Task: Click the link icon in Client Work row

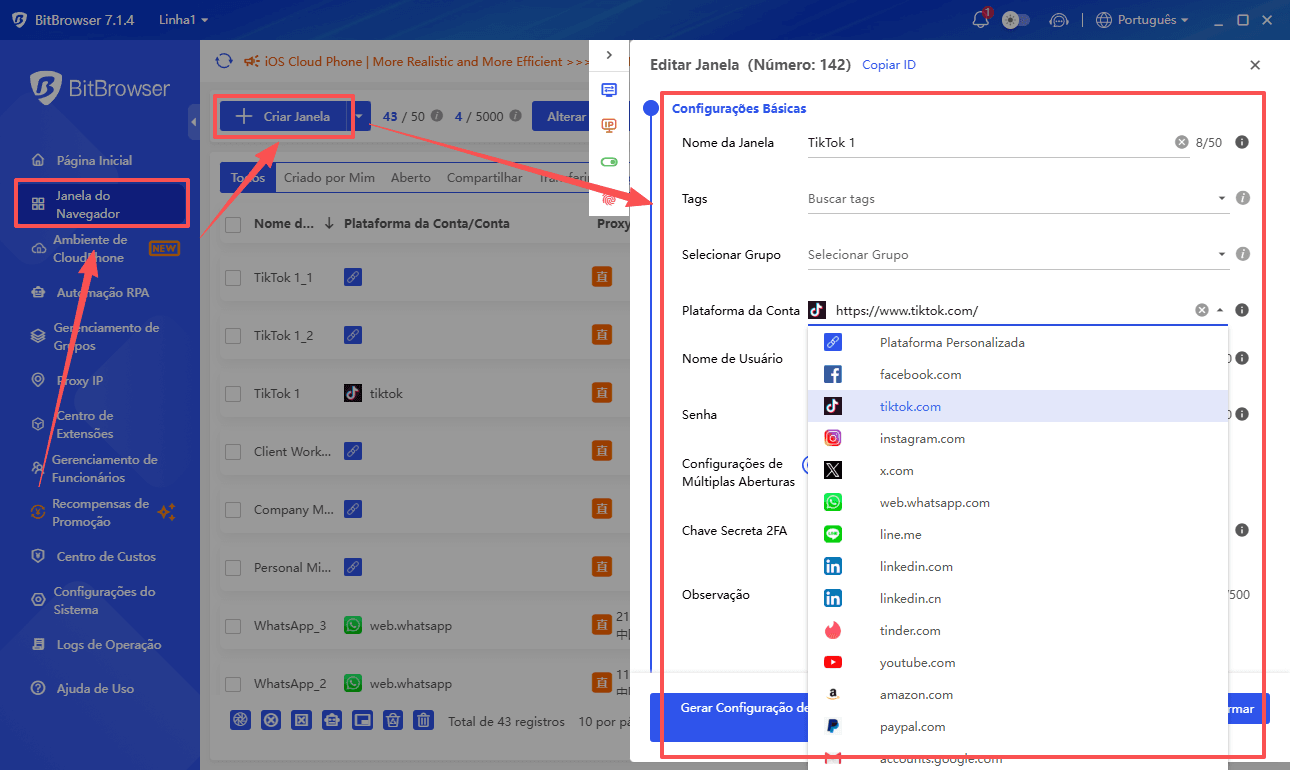Action: point(352,451)
